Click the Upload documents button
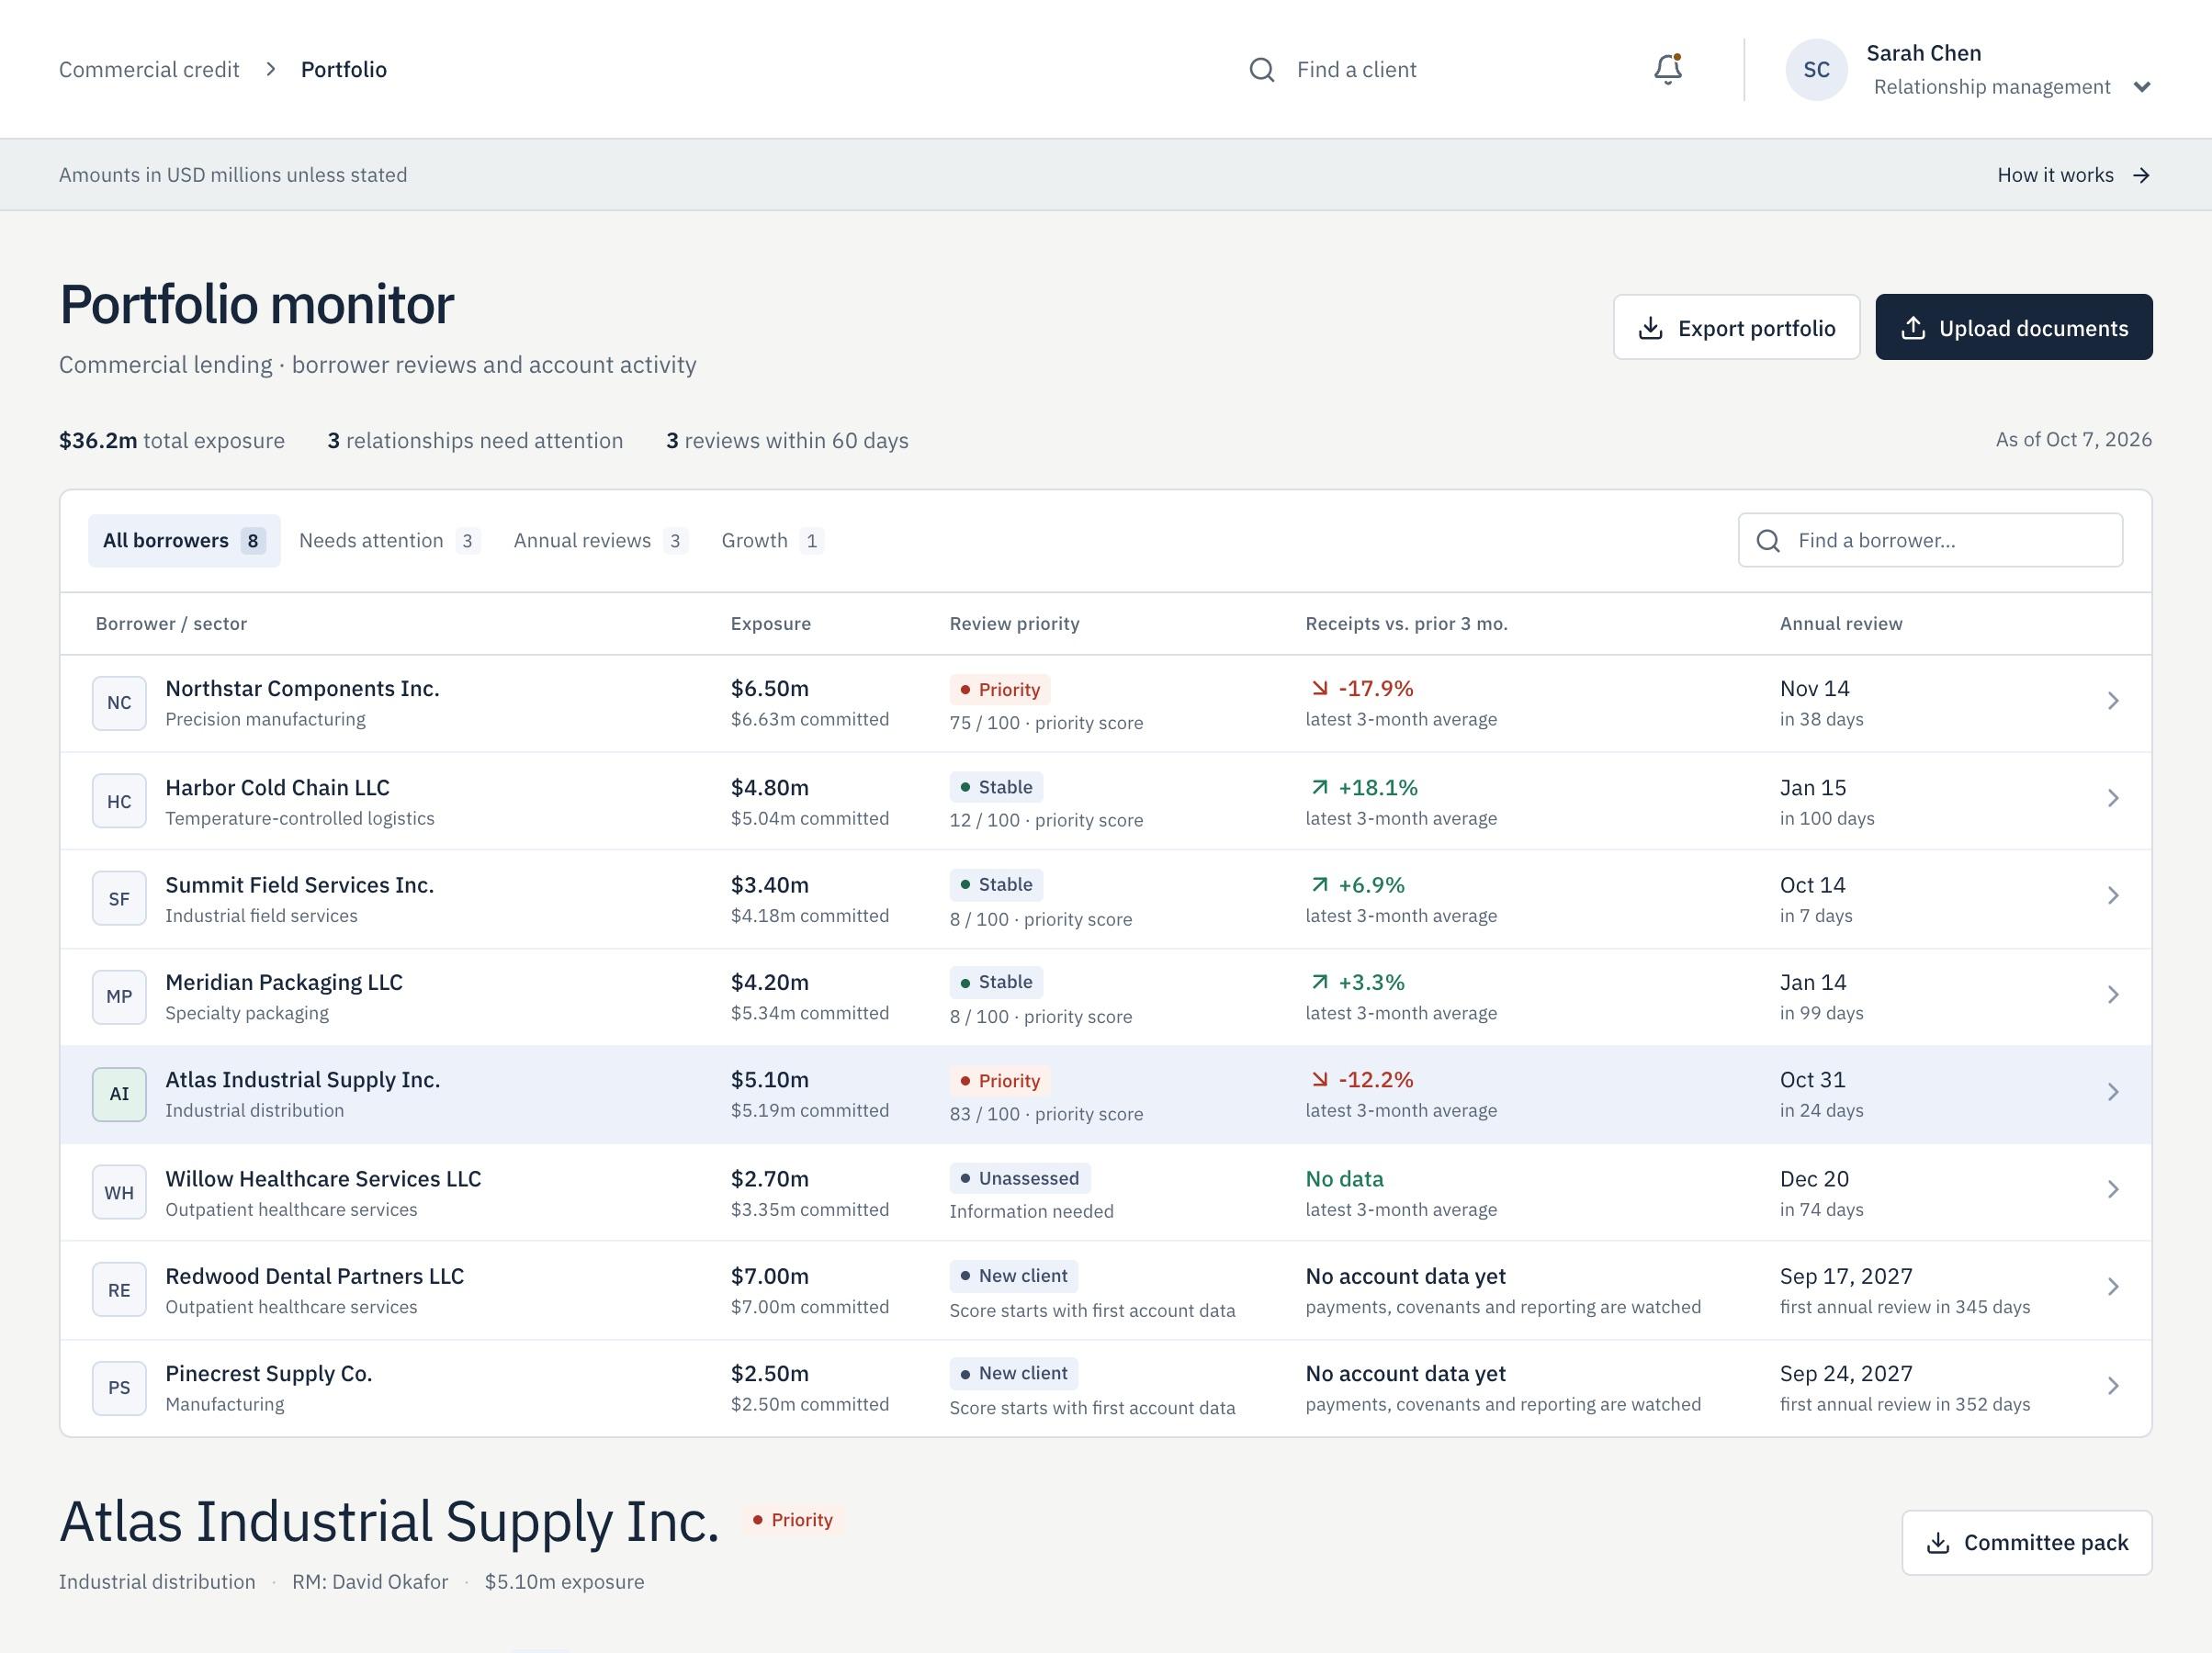The width and height of the screenshot is (2212, 1653). 2013,327
